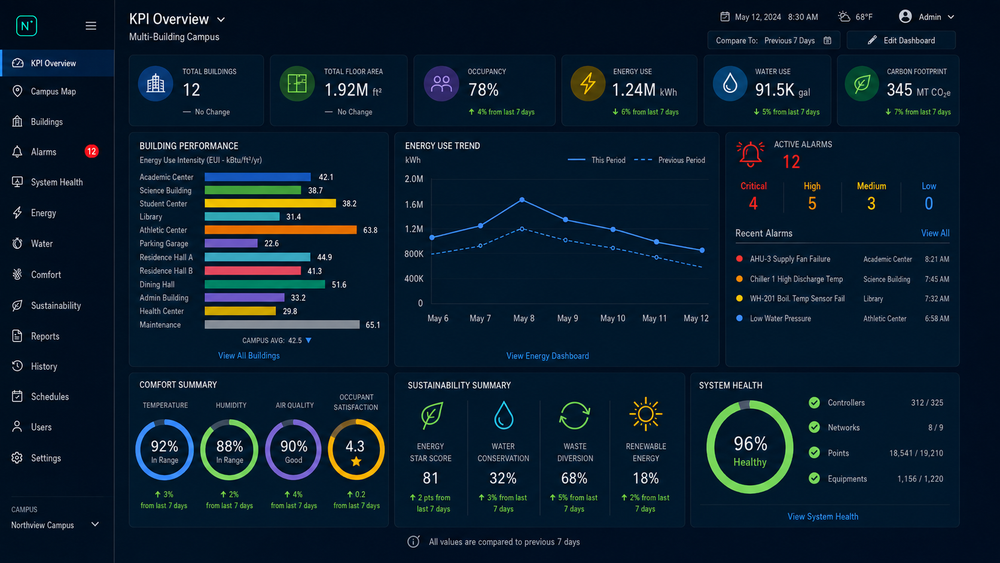This screenshot has width=1000, height=563.
Task: Click the Energy Star Score leaf icon
Action: coord(432,415)
